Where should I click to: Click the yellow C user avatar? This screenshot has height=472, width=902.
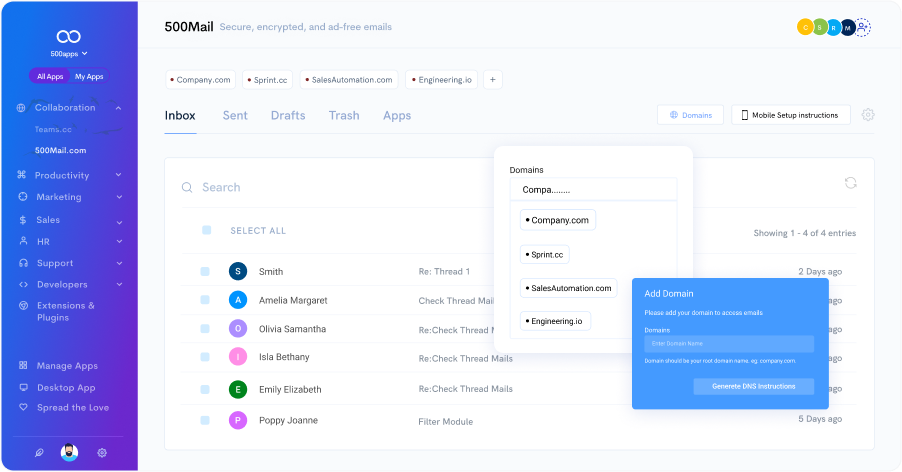point(805,27)
